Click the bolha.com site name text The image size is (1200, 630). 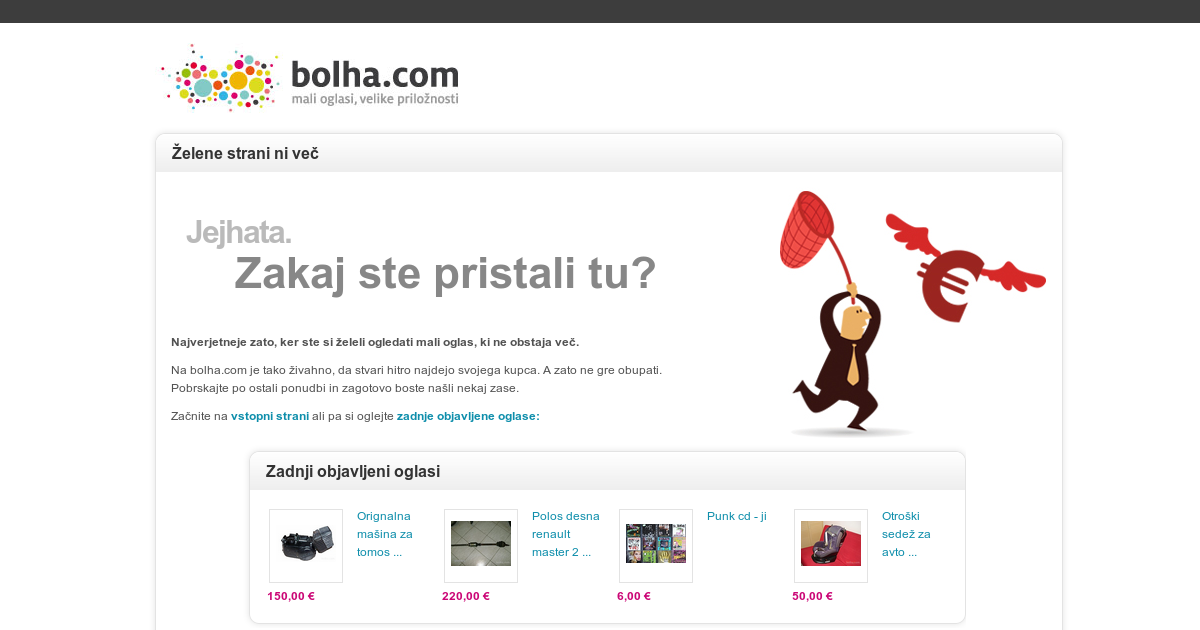tap(375, 75)
